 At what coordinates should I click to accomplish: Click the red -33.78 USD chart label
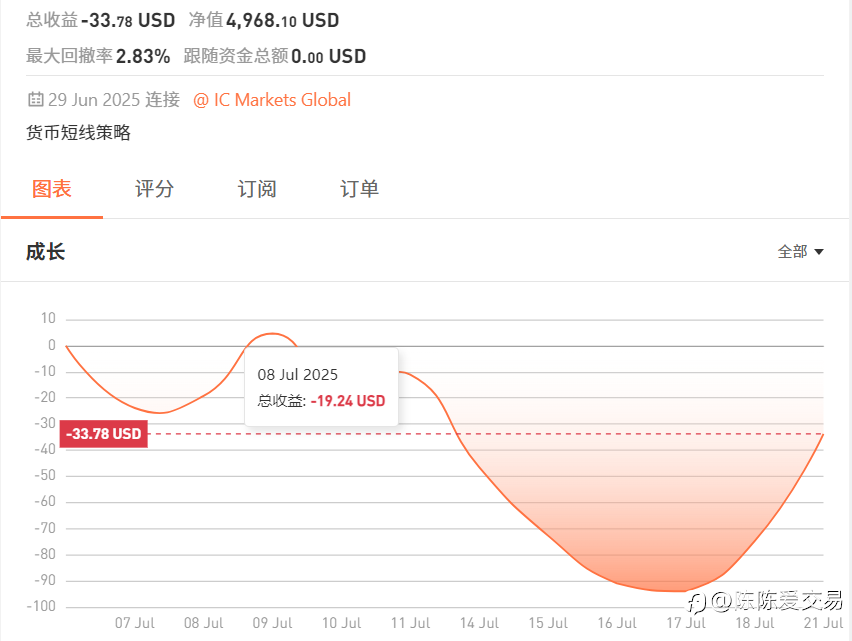click(103, 433)
